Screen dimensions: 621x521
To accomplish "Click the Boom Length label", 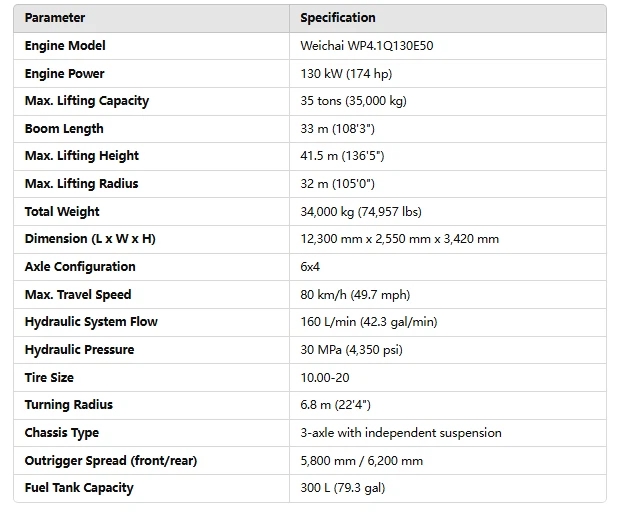I will [x=64, y=129].
